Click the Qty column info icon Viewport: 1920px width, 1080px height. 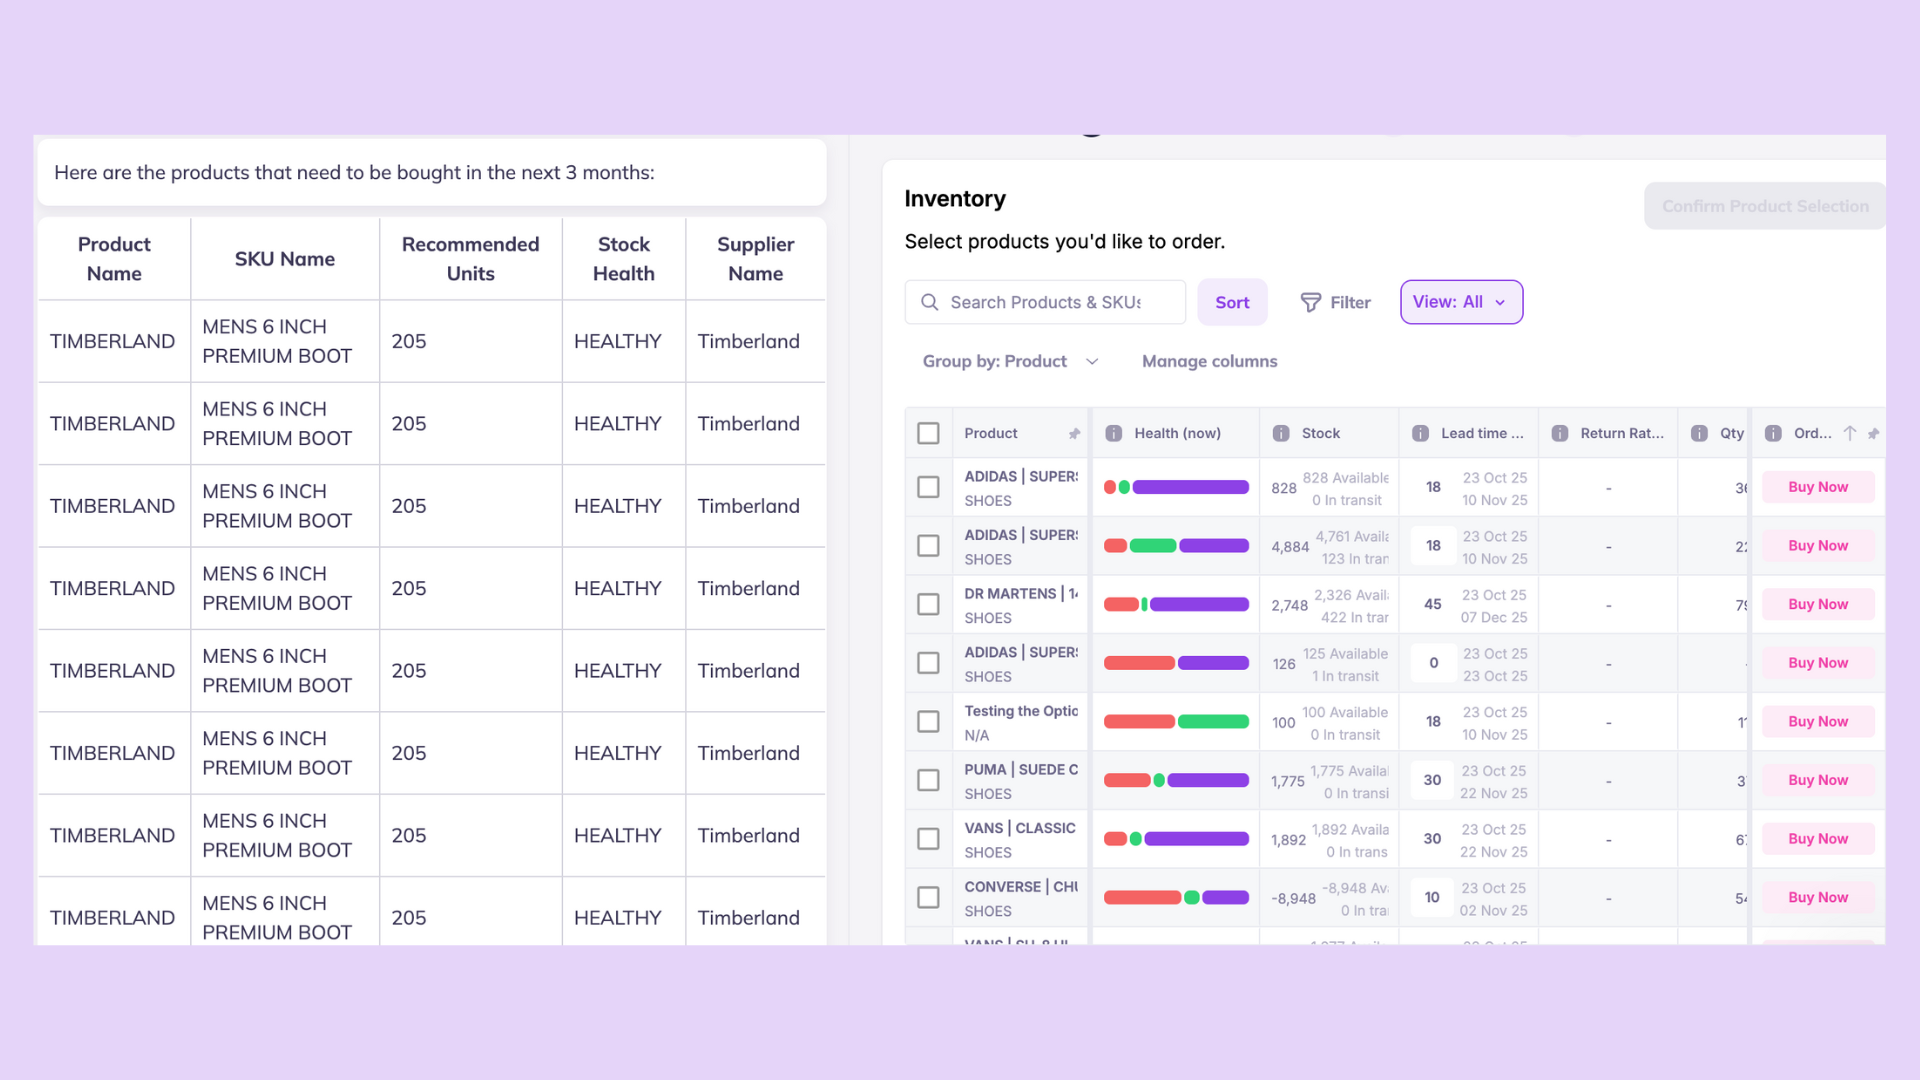tap(1699, 433)
